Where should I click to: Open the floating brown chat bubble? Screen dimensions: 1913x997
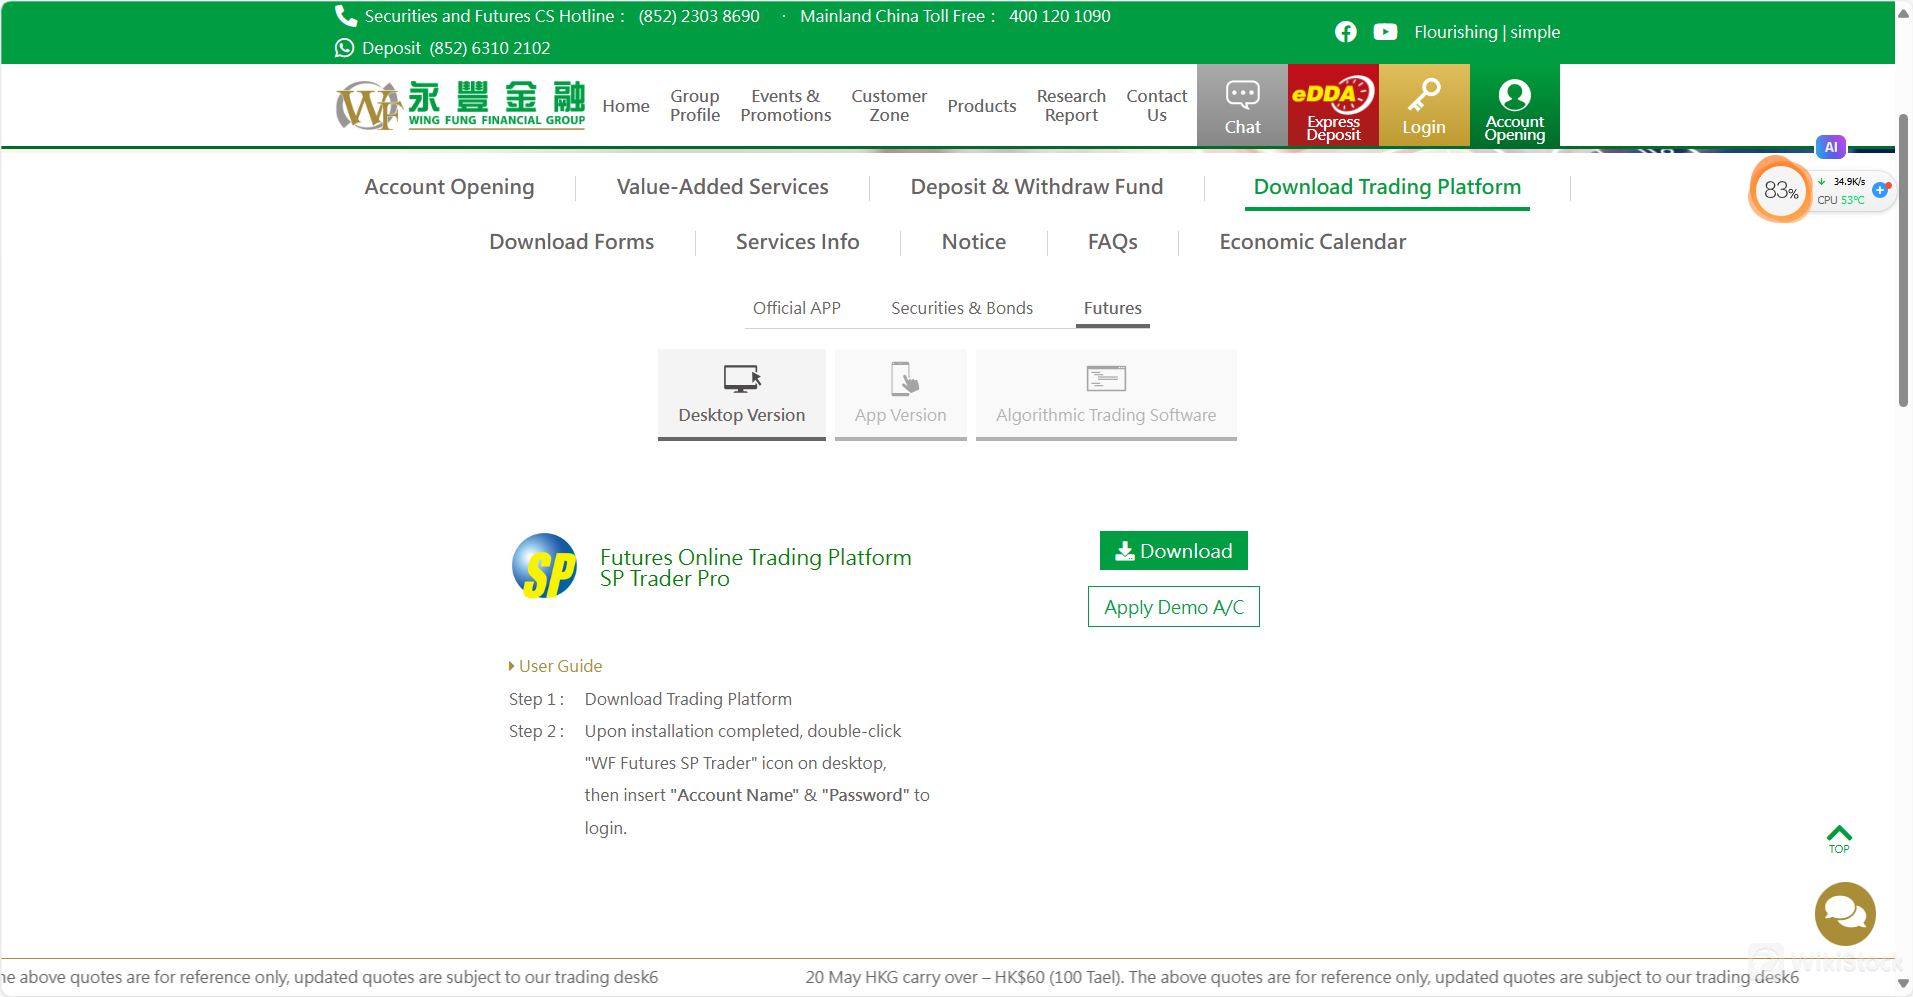(x=1845, y=914)
